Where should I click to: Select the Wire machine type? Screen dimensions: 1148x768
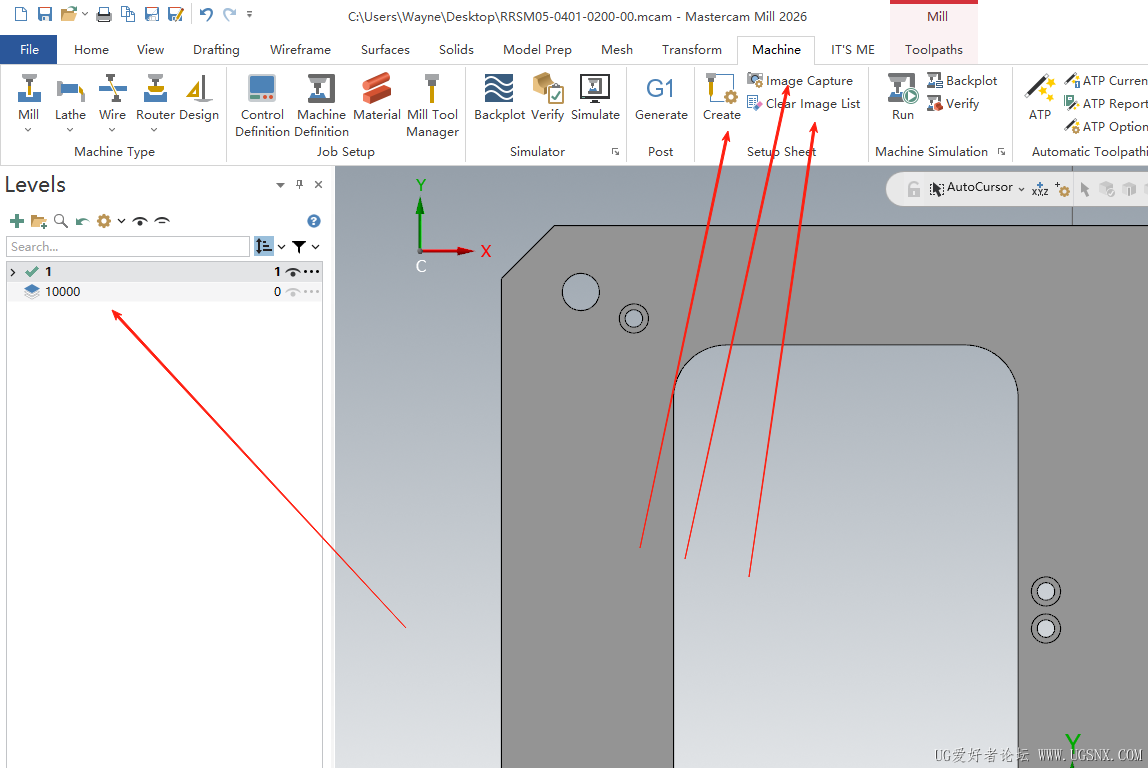click(x=112, y=97)
